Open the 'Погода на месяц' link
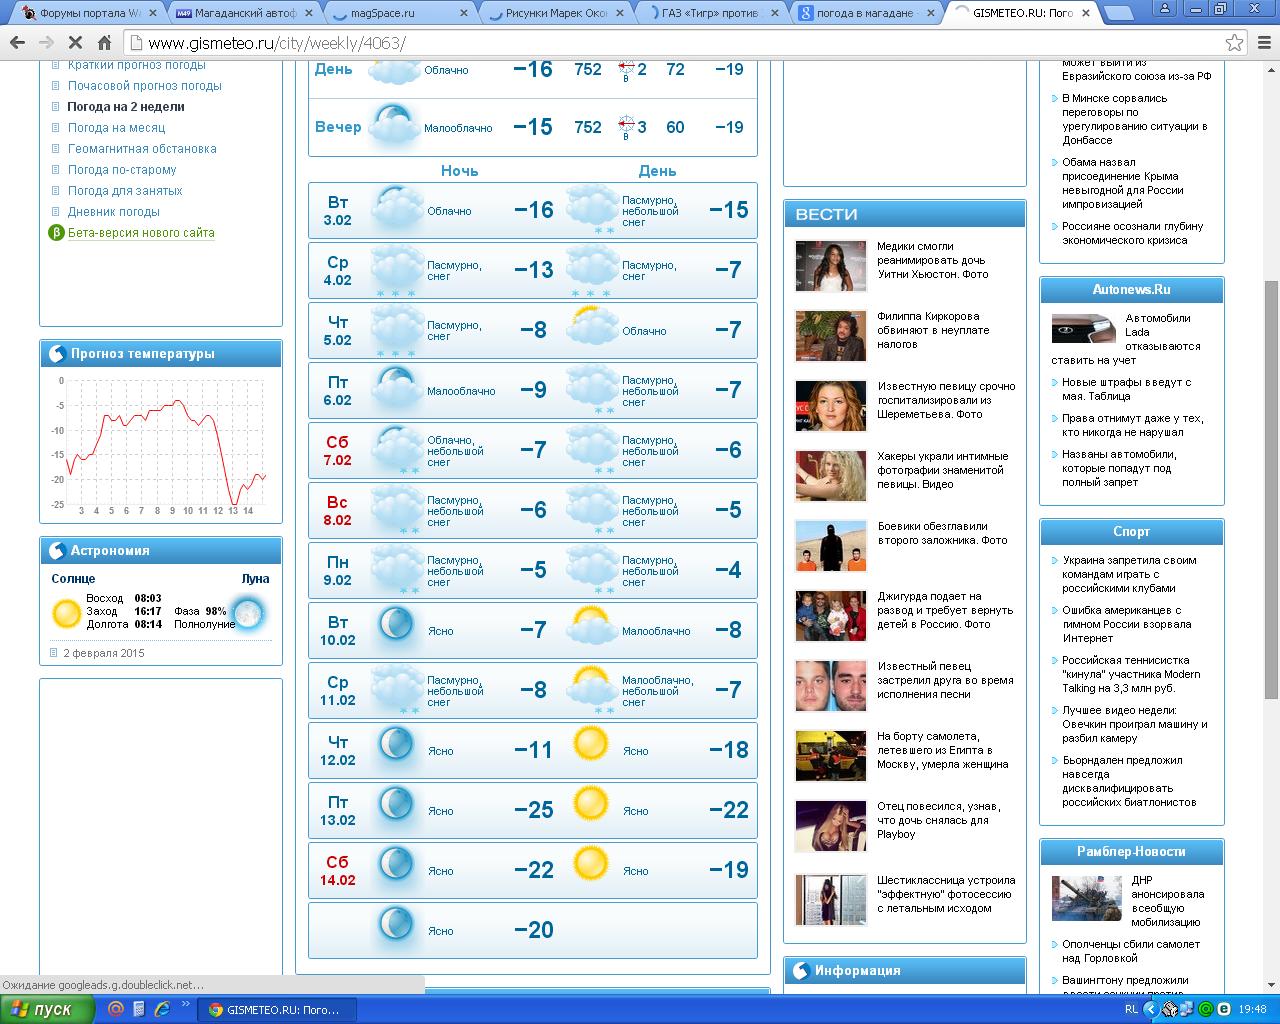 pos(116,128)
